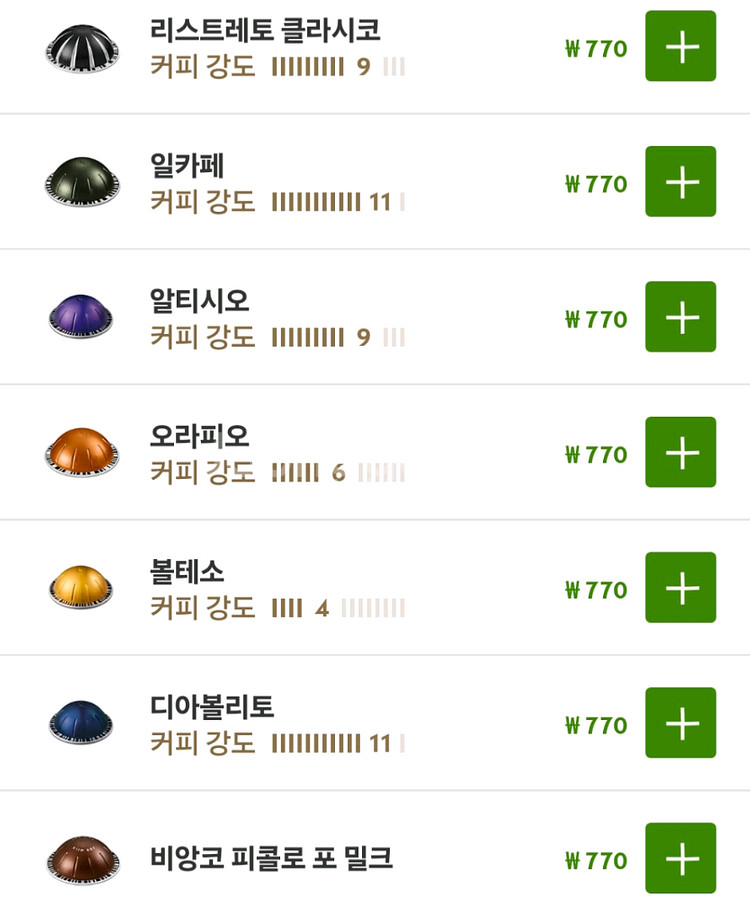Open the 볼테소 product name link
750x921 pixels.
tap(187, 571)
